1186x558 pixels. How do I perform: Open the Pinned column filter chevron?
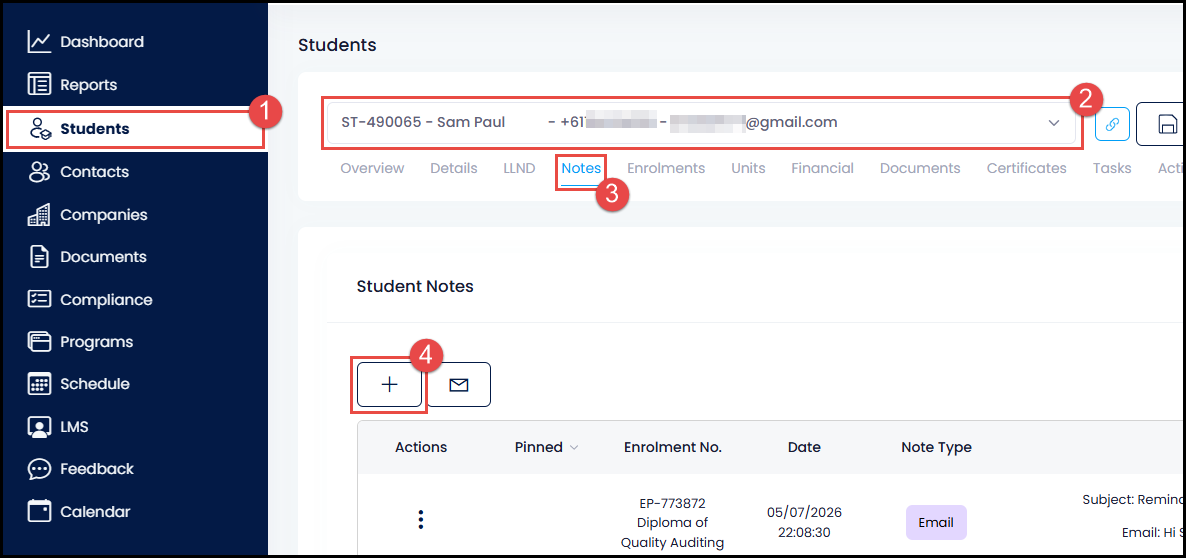[573, 448]
